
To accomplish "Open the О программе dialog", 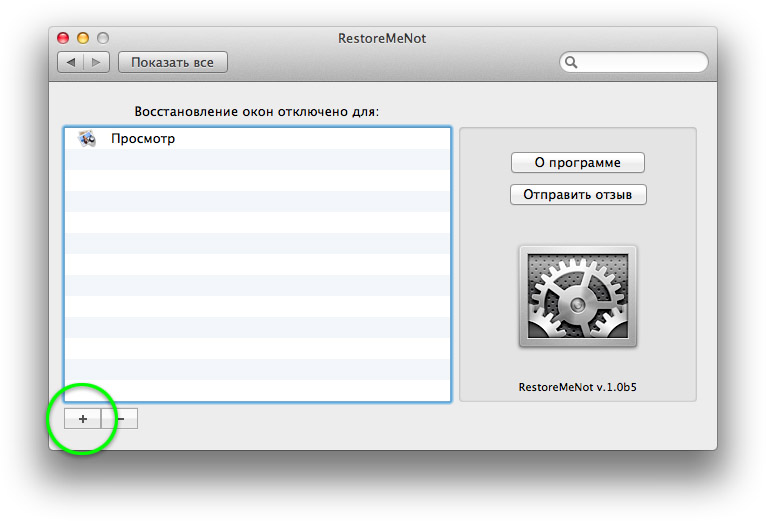I will click(x=577, y=162).
